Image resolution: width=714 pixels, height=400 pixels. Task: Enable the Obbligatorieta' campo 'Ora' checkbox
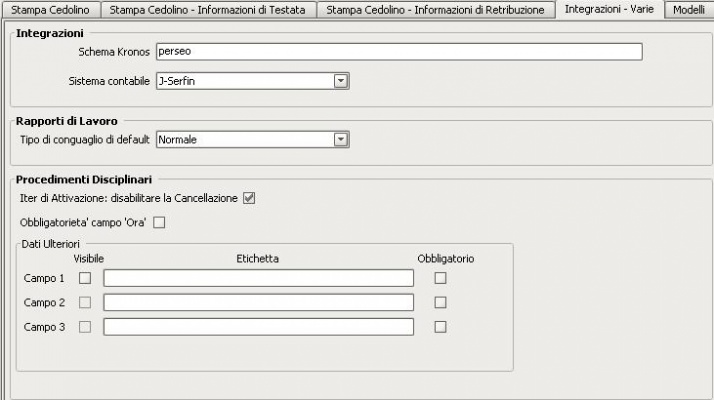click(158, 222)
